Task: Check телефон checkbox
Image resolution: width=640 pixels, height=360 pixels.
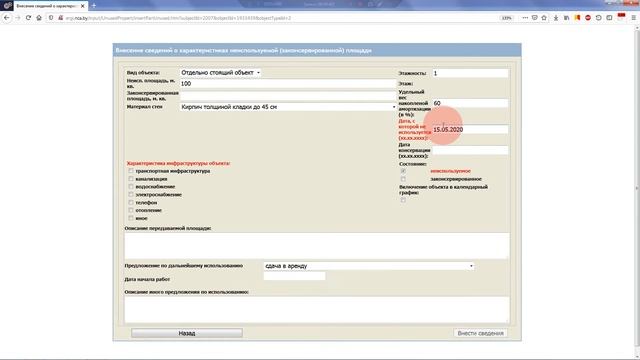Action: pyautogui.click(x=131, y=202)
